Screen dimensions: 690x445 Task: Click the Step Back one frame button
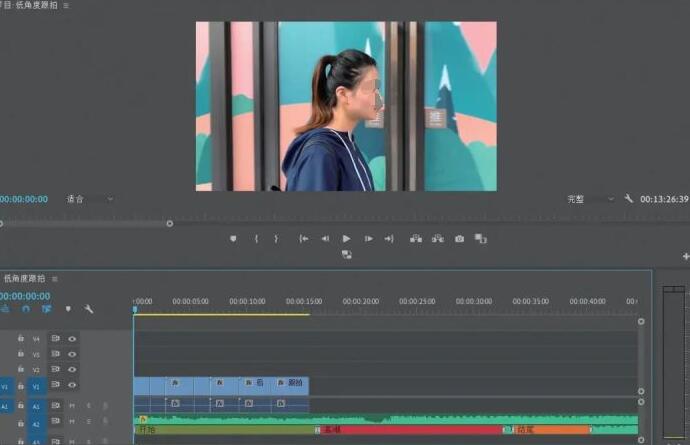(325, 239)
